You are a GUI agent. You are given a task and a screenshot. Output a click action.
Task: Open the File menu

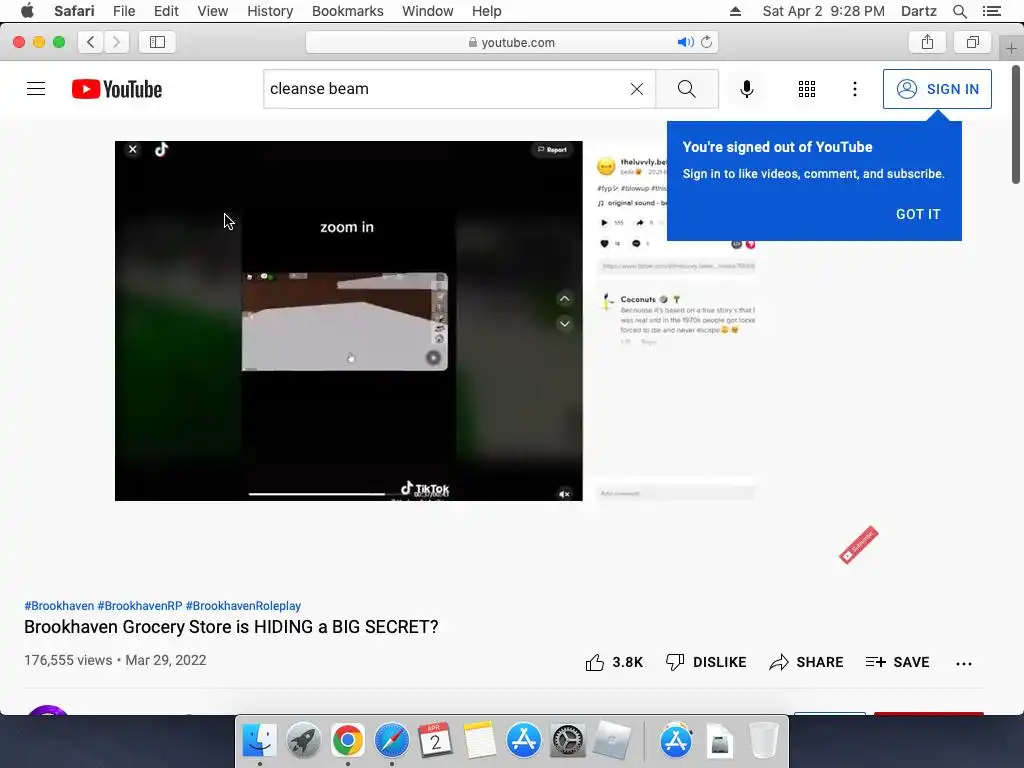[123, 11]
